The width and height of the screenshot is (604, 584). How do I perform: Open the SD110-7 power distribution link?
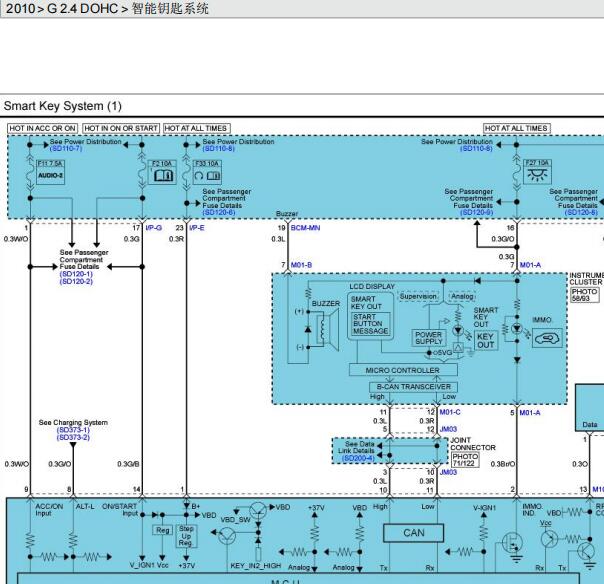[66, 148]
